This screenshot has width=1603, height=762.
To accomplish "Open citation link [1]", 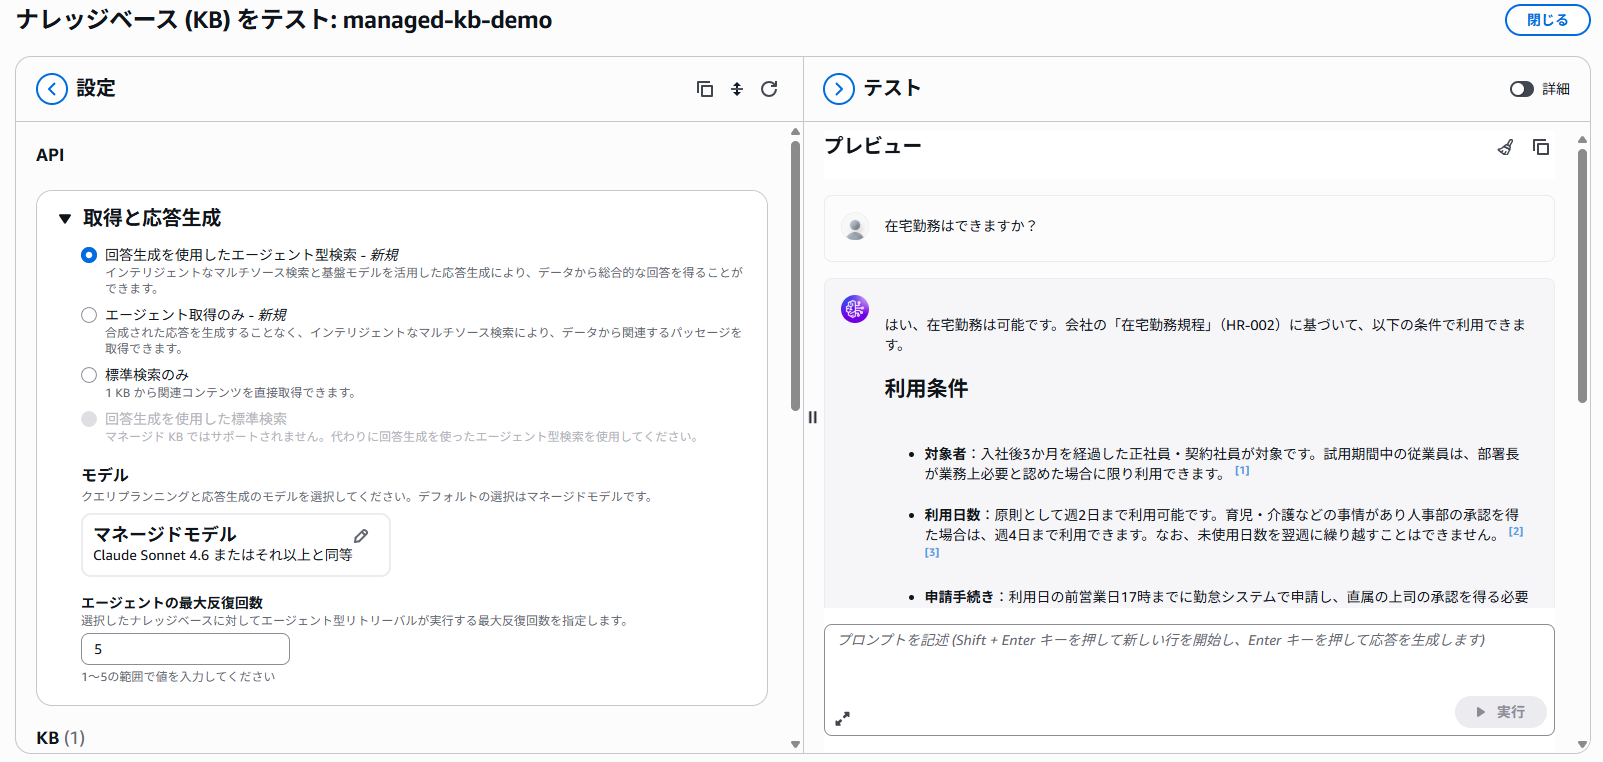I will tap(1242, 470).
